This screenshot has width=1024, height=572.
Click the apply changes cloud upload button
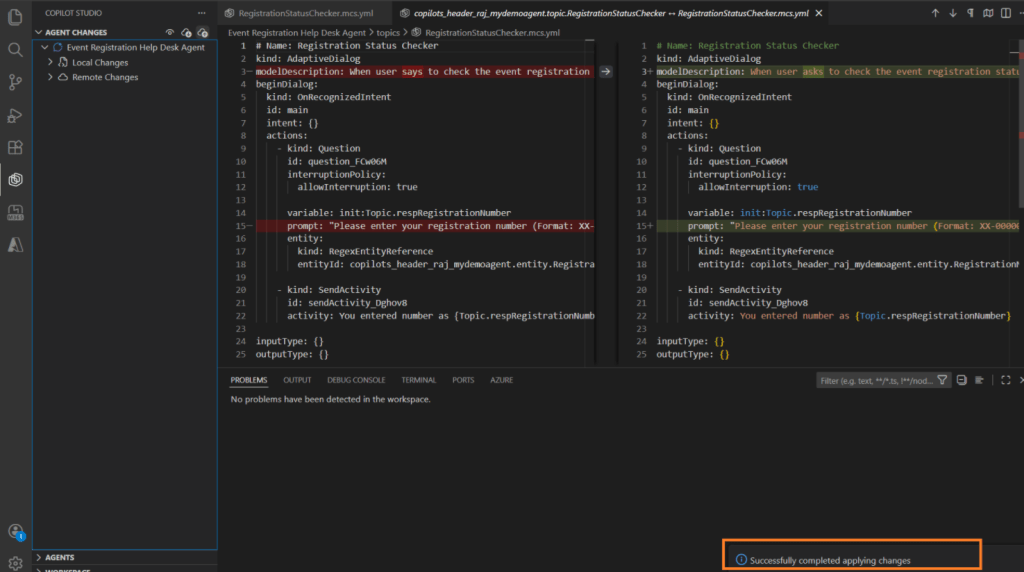[203, 33]
